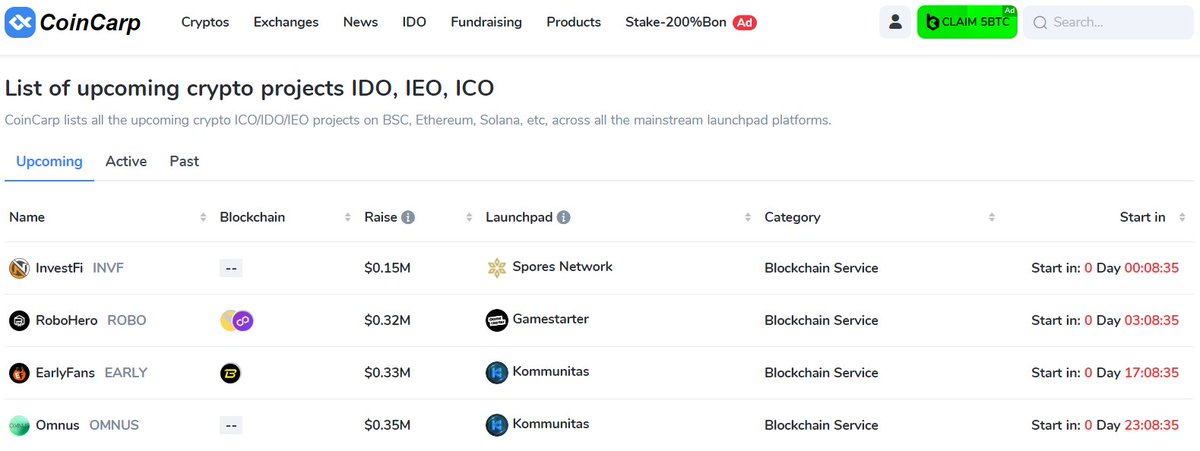Click the Kommunitas logo in EarlyFans row

pos(496,373)
